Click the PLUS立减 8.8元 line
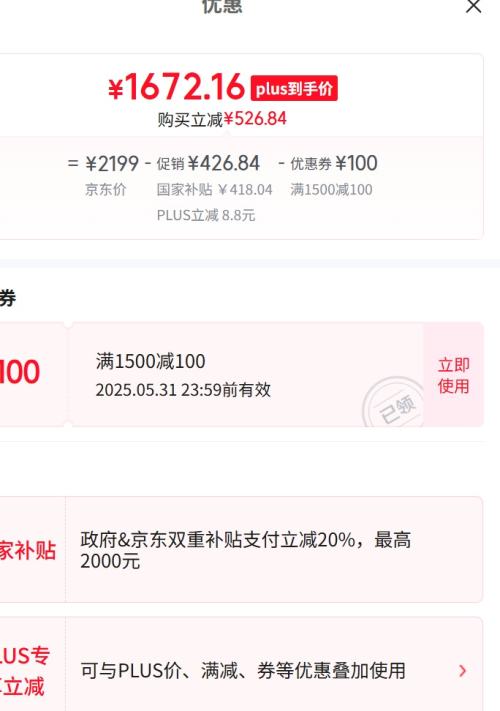This screenshot has height=711, width=500. (x=206, y=215)
